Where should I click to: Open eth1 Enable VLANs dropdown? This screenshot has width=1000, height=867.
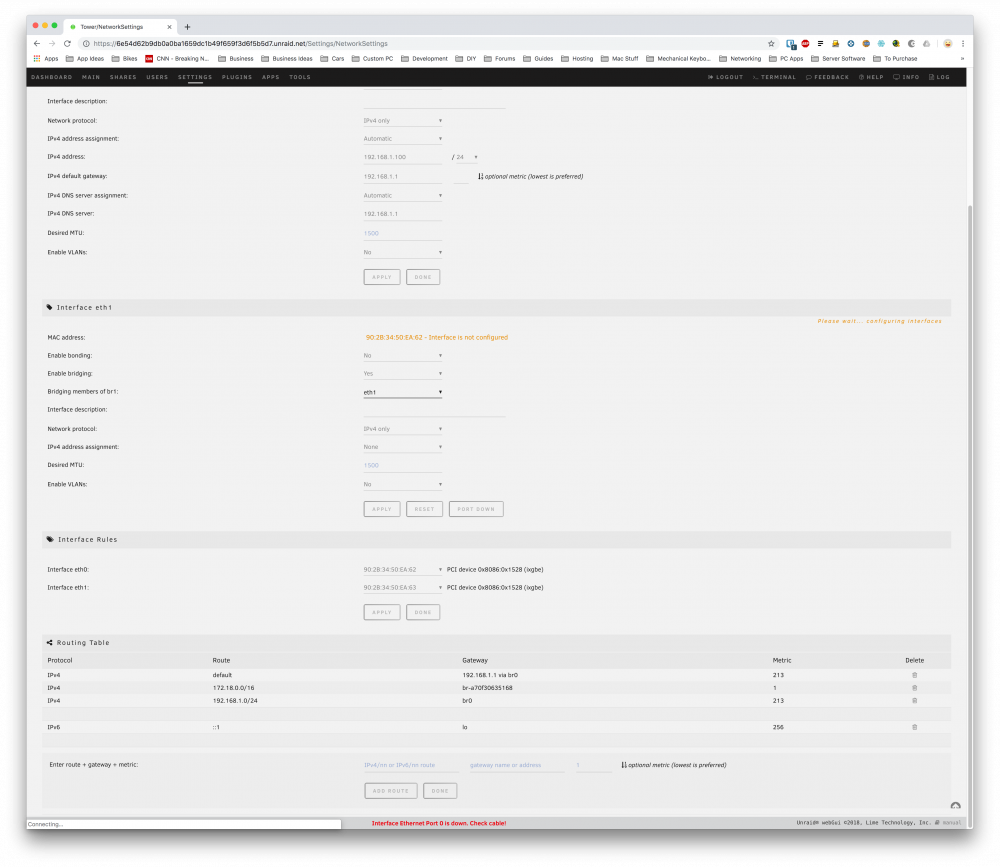pyautogui.click(x=402, y=484)
